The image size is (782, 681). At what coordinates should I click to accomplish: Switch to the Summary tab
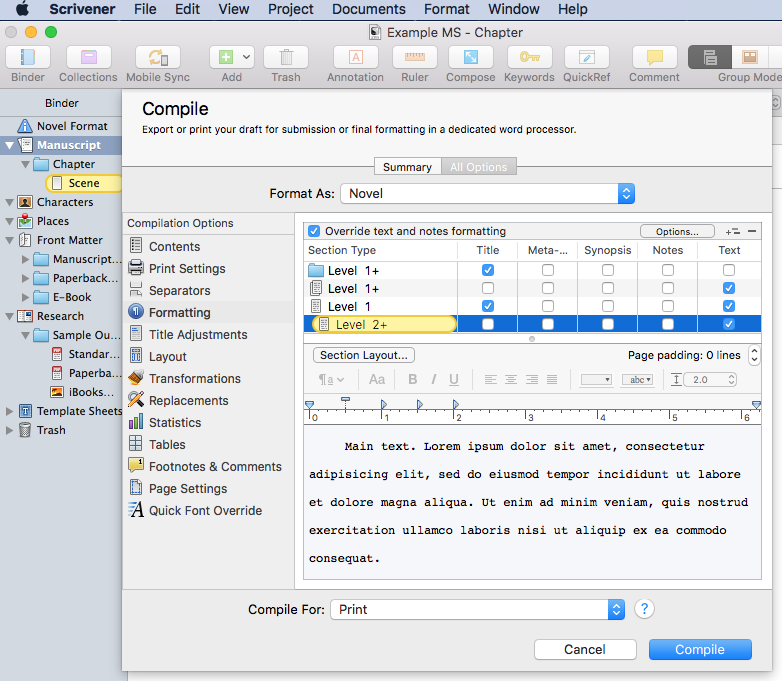click(407, 167)
